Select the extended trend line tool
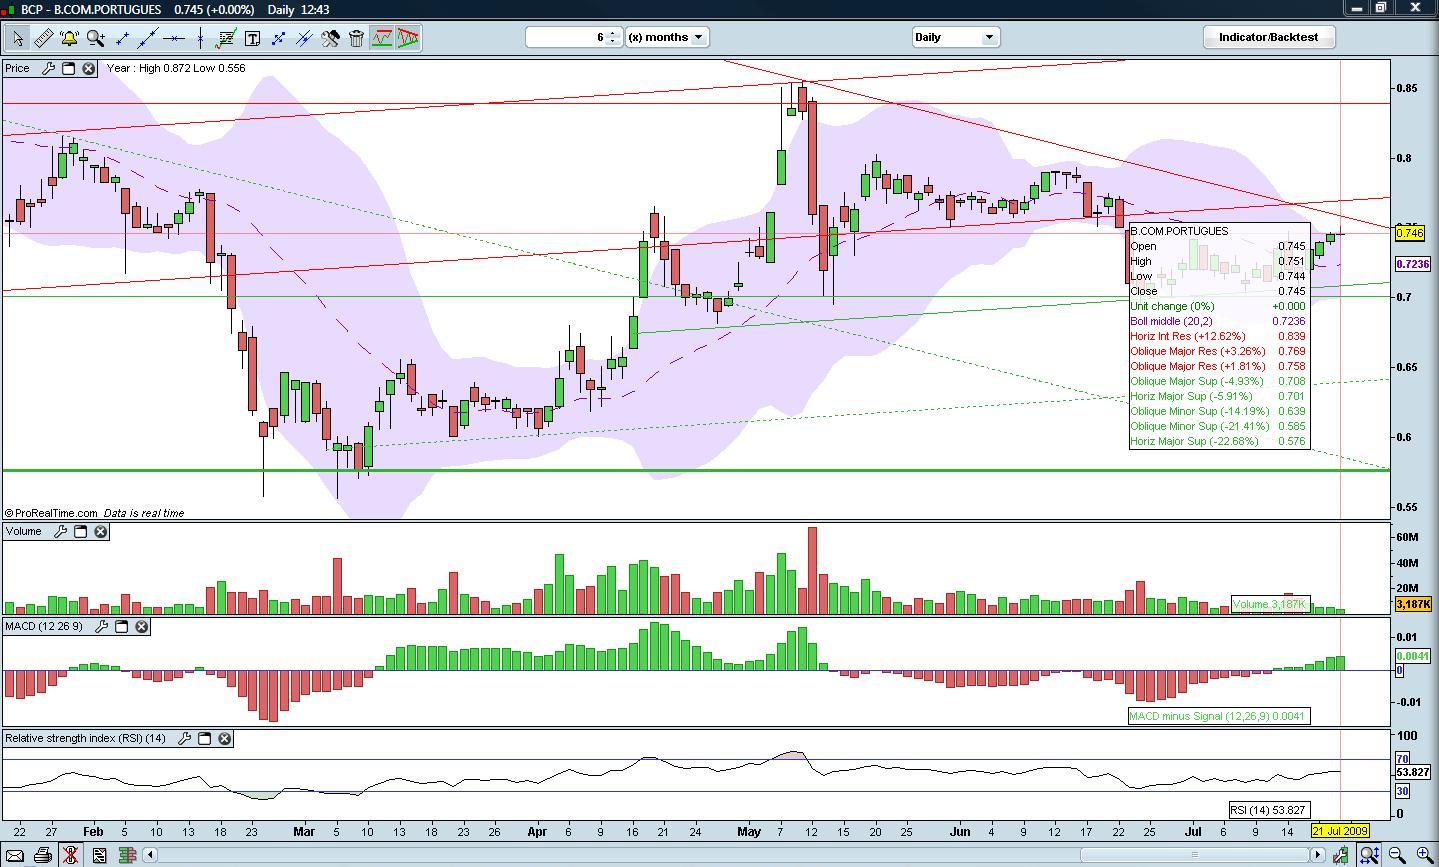The width and height of the screenshot is (1439, 867). pyautogui.click(x=148, y=38)
